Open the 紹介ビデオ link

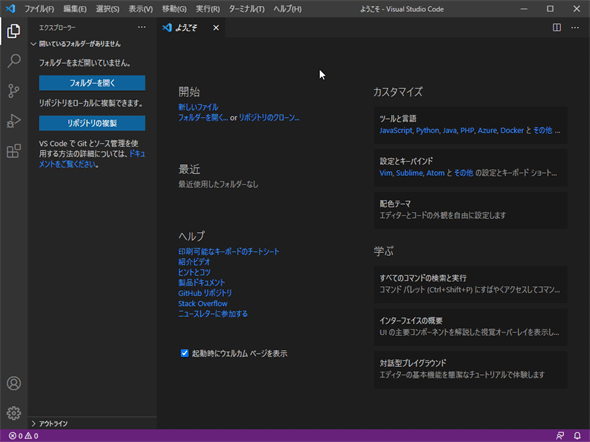click(194, 262)
